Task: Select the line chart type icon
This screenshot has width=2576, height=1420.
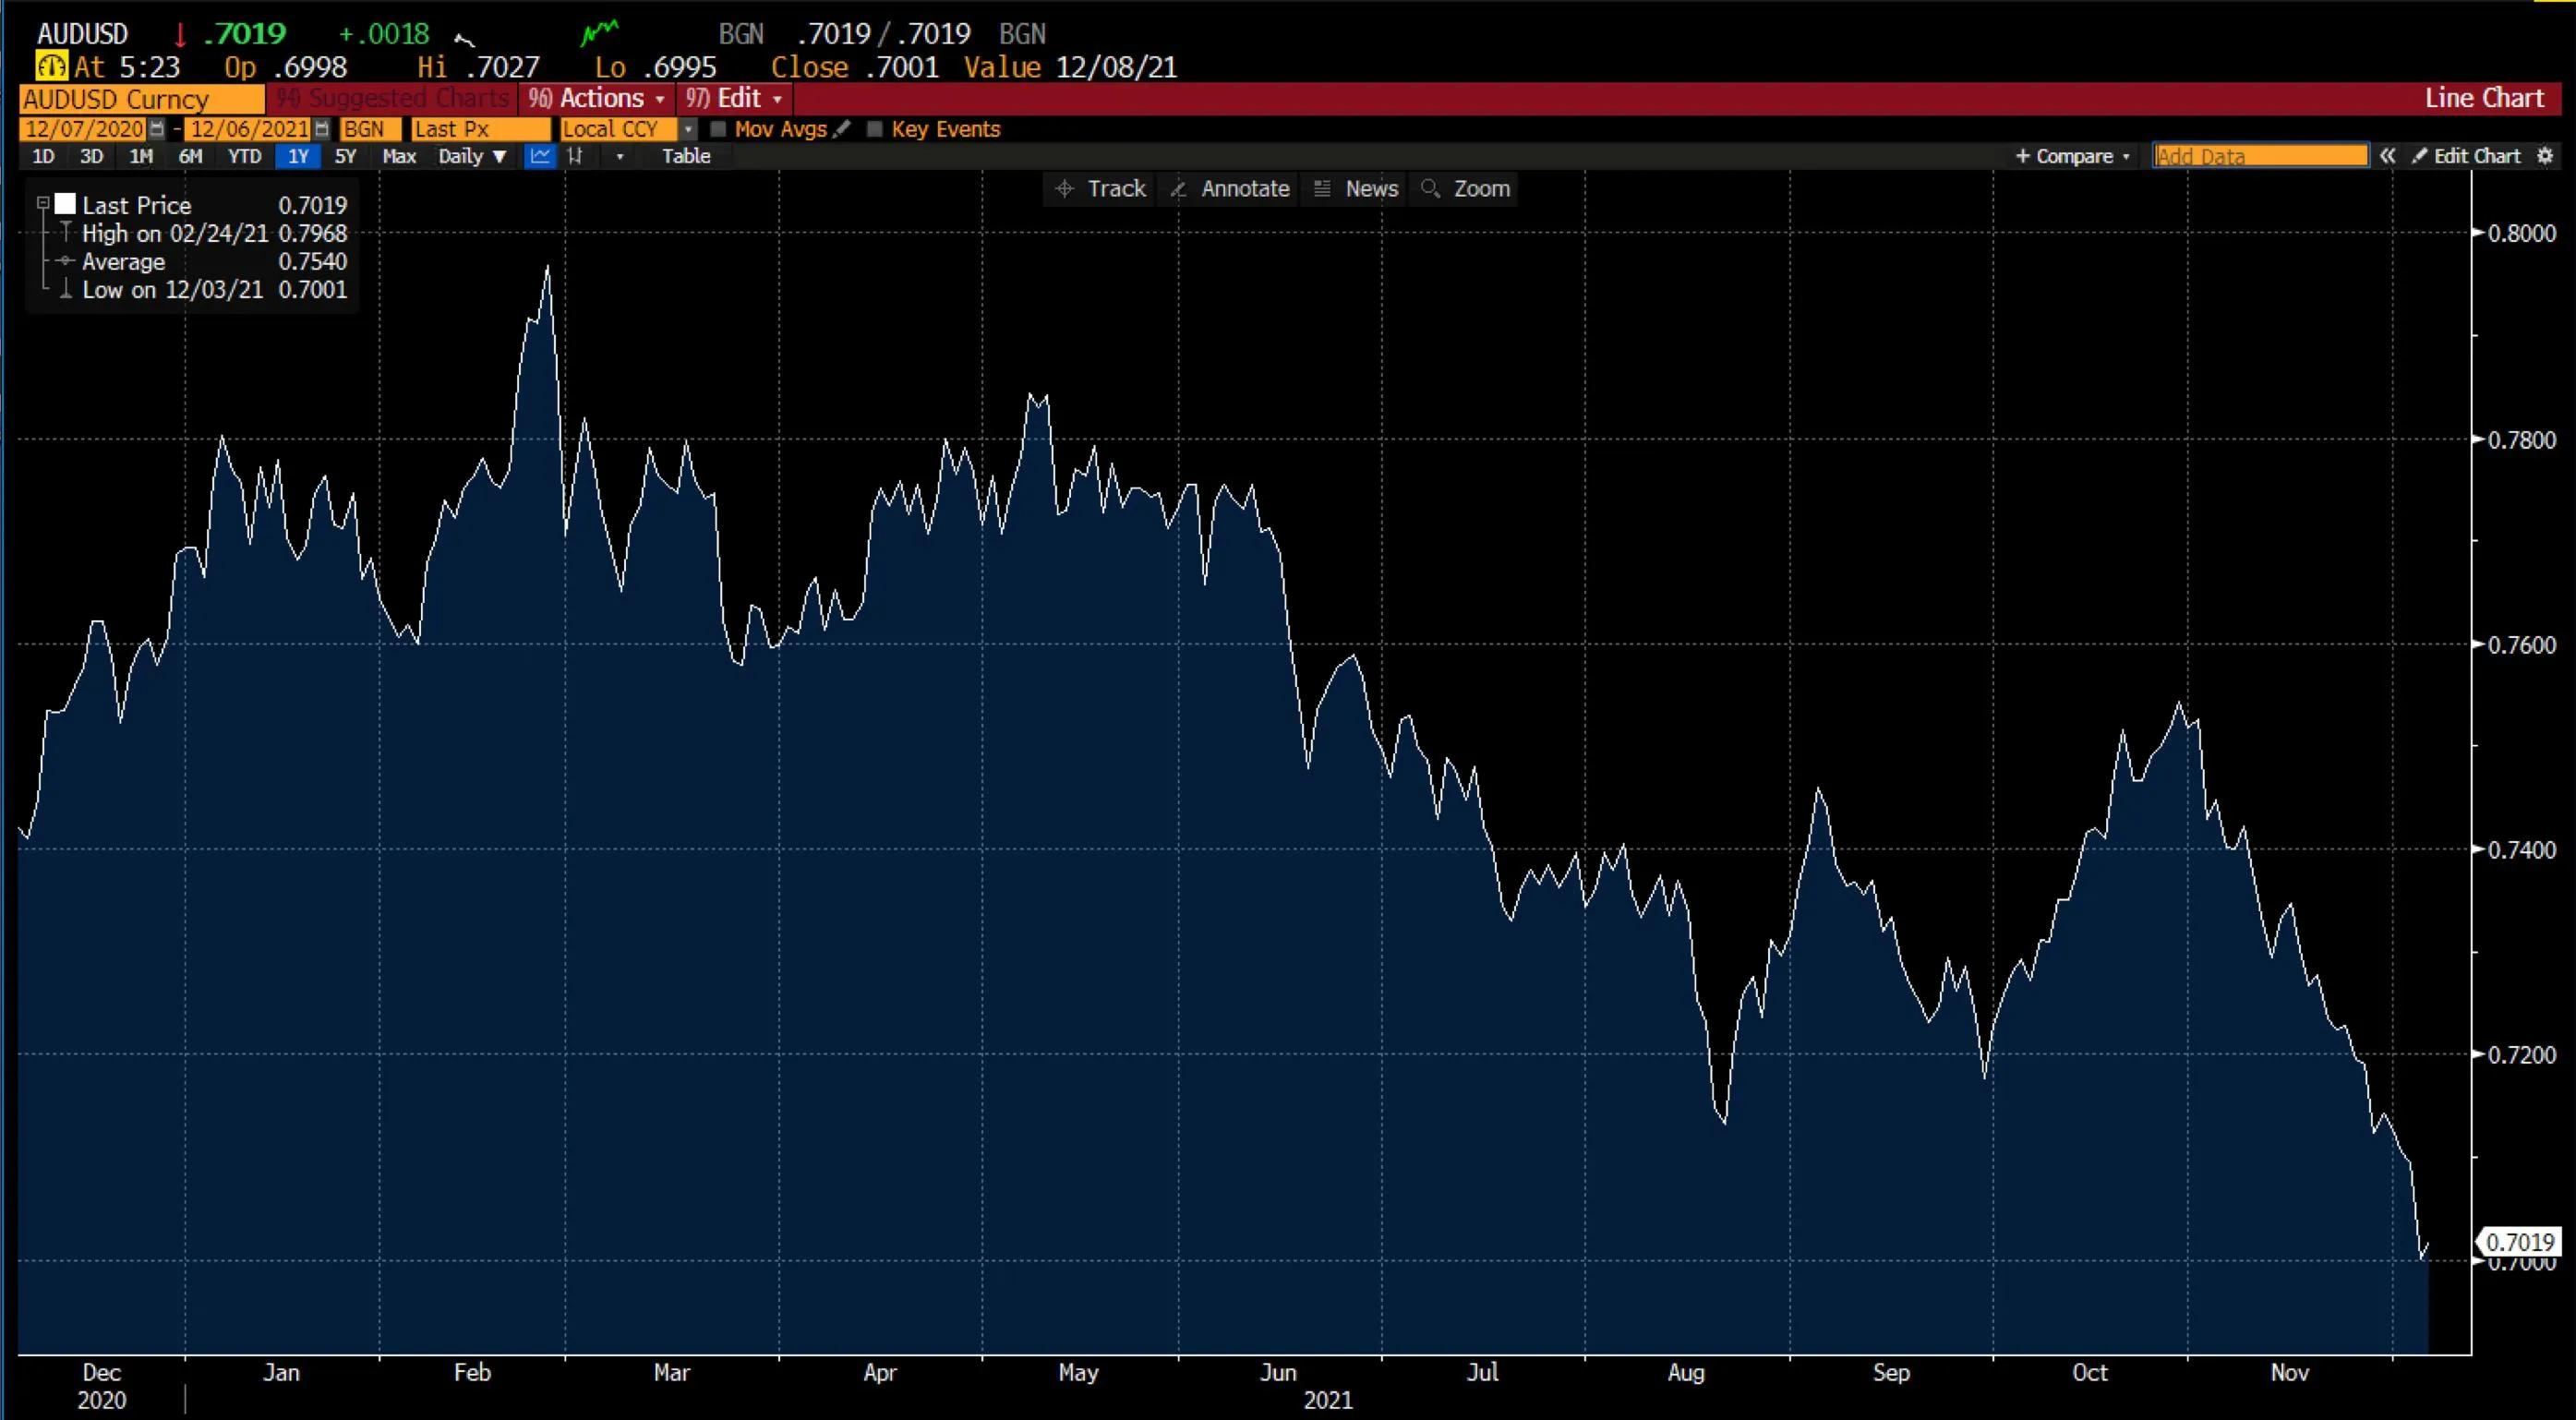Action: coord(540,156)
